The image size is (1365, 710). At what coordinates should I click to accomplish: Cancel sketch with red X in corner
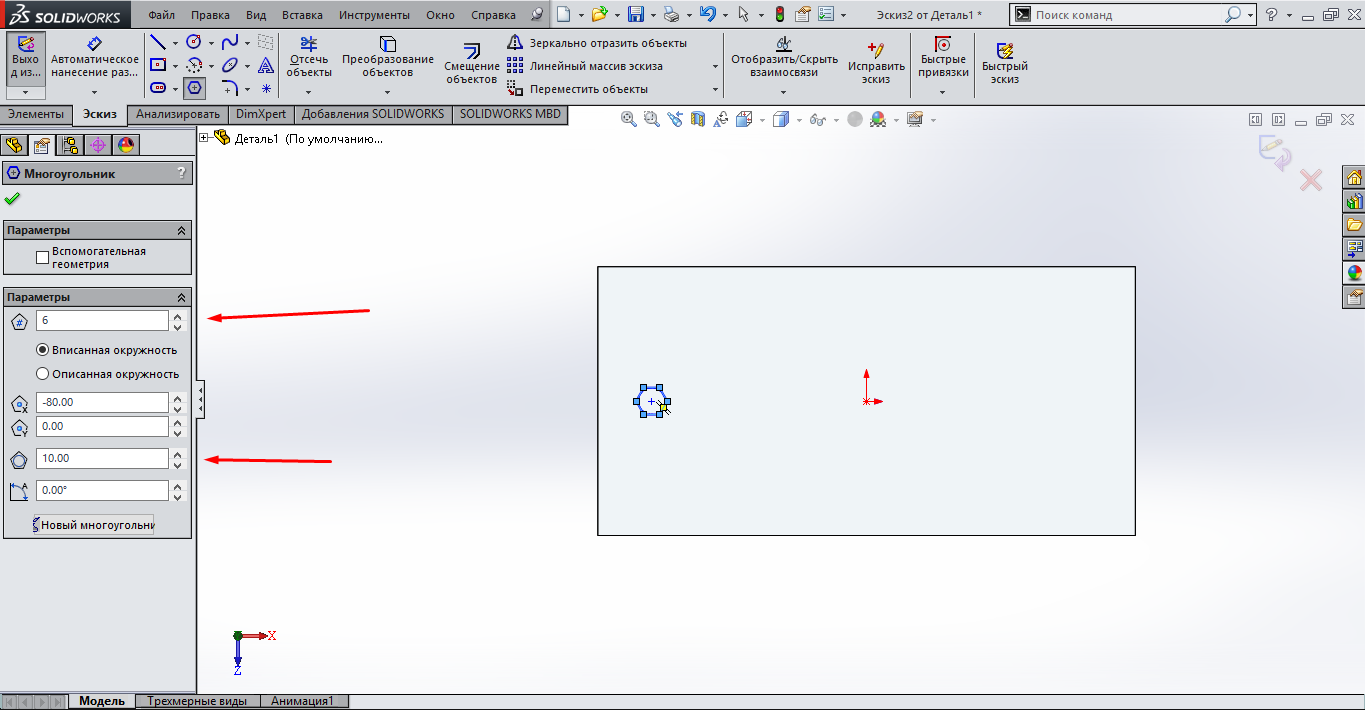click(1310, 180)
